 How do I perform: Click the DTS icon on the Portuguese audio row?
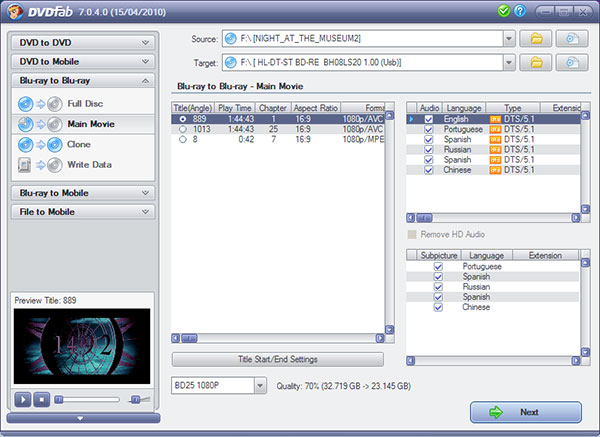click(x=495, y=129)
